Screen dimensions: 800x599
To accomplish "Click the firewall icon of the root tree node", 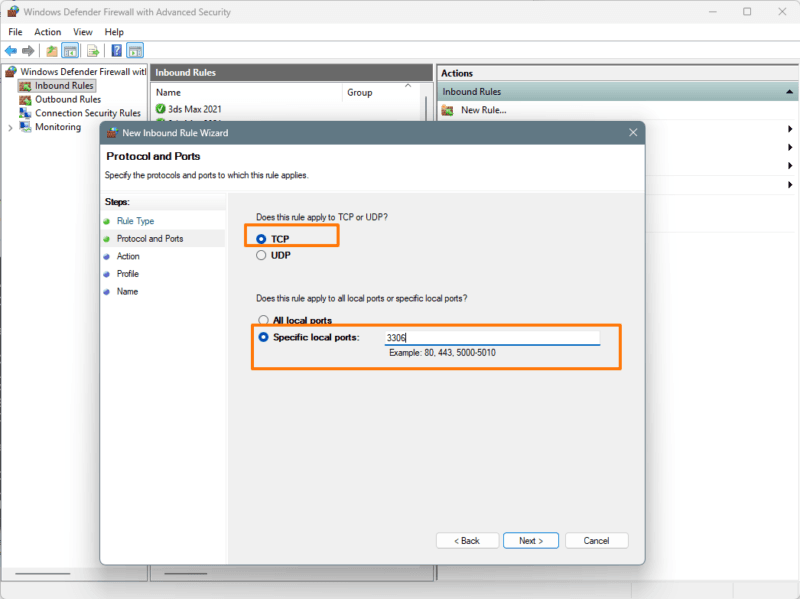I will tap(11, 72).
